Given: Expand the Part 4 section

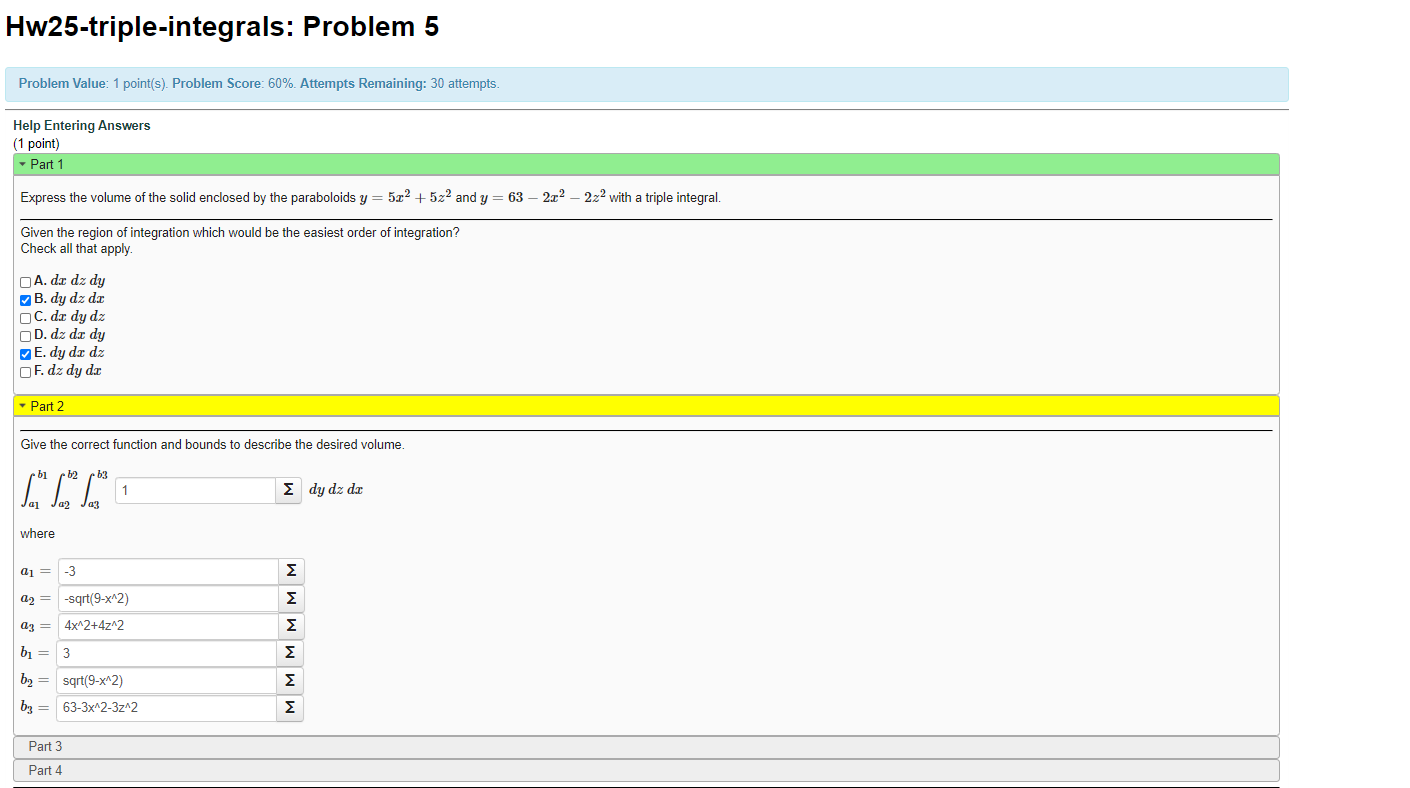Looking at the screenshot, I should (45, 770).
